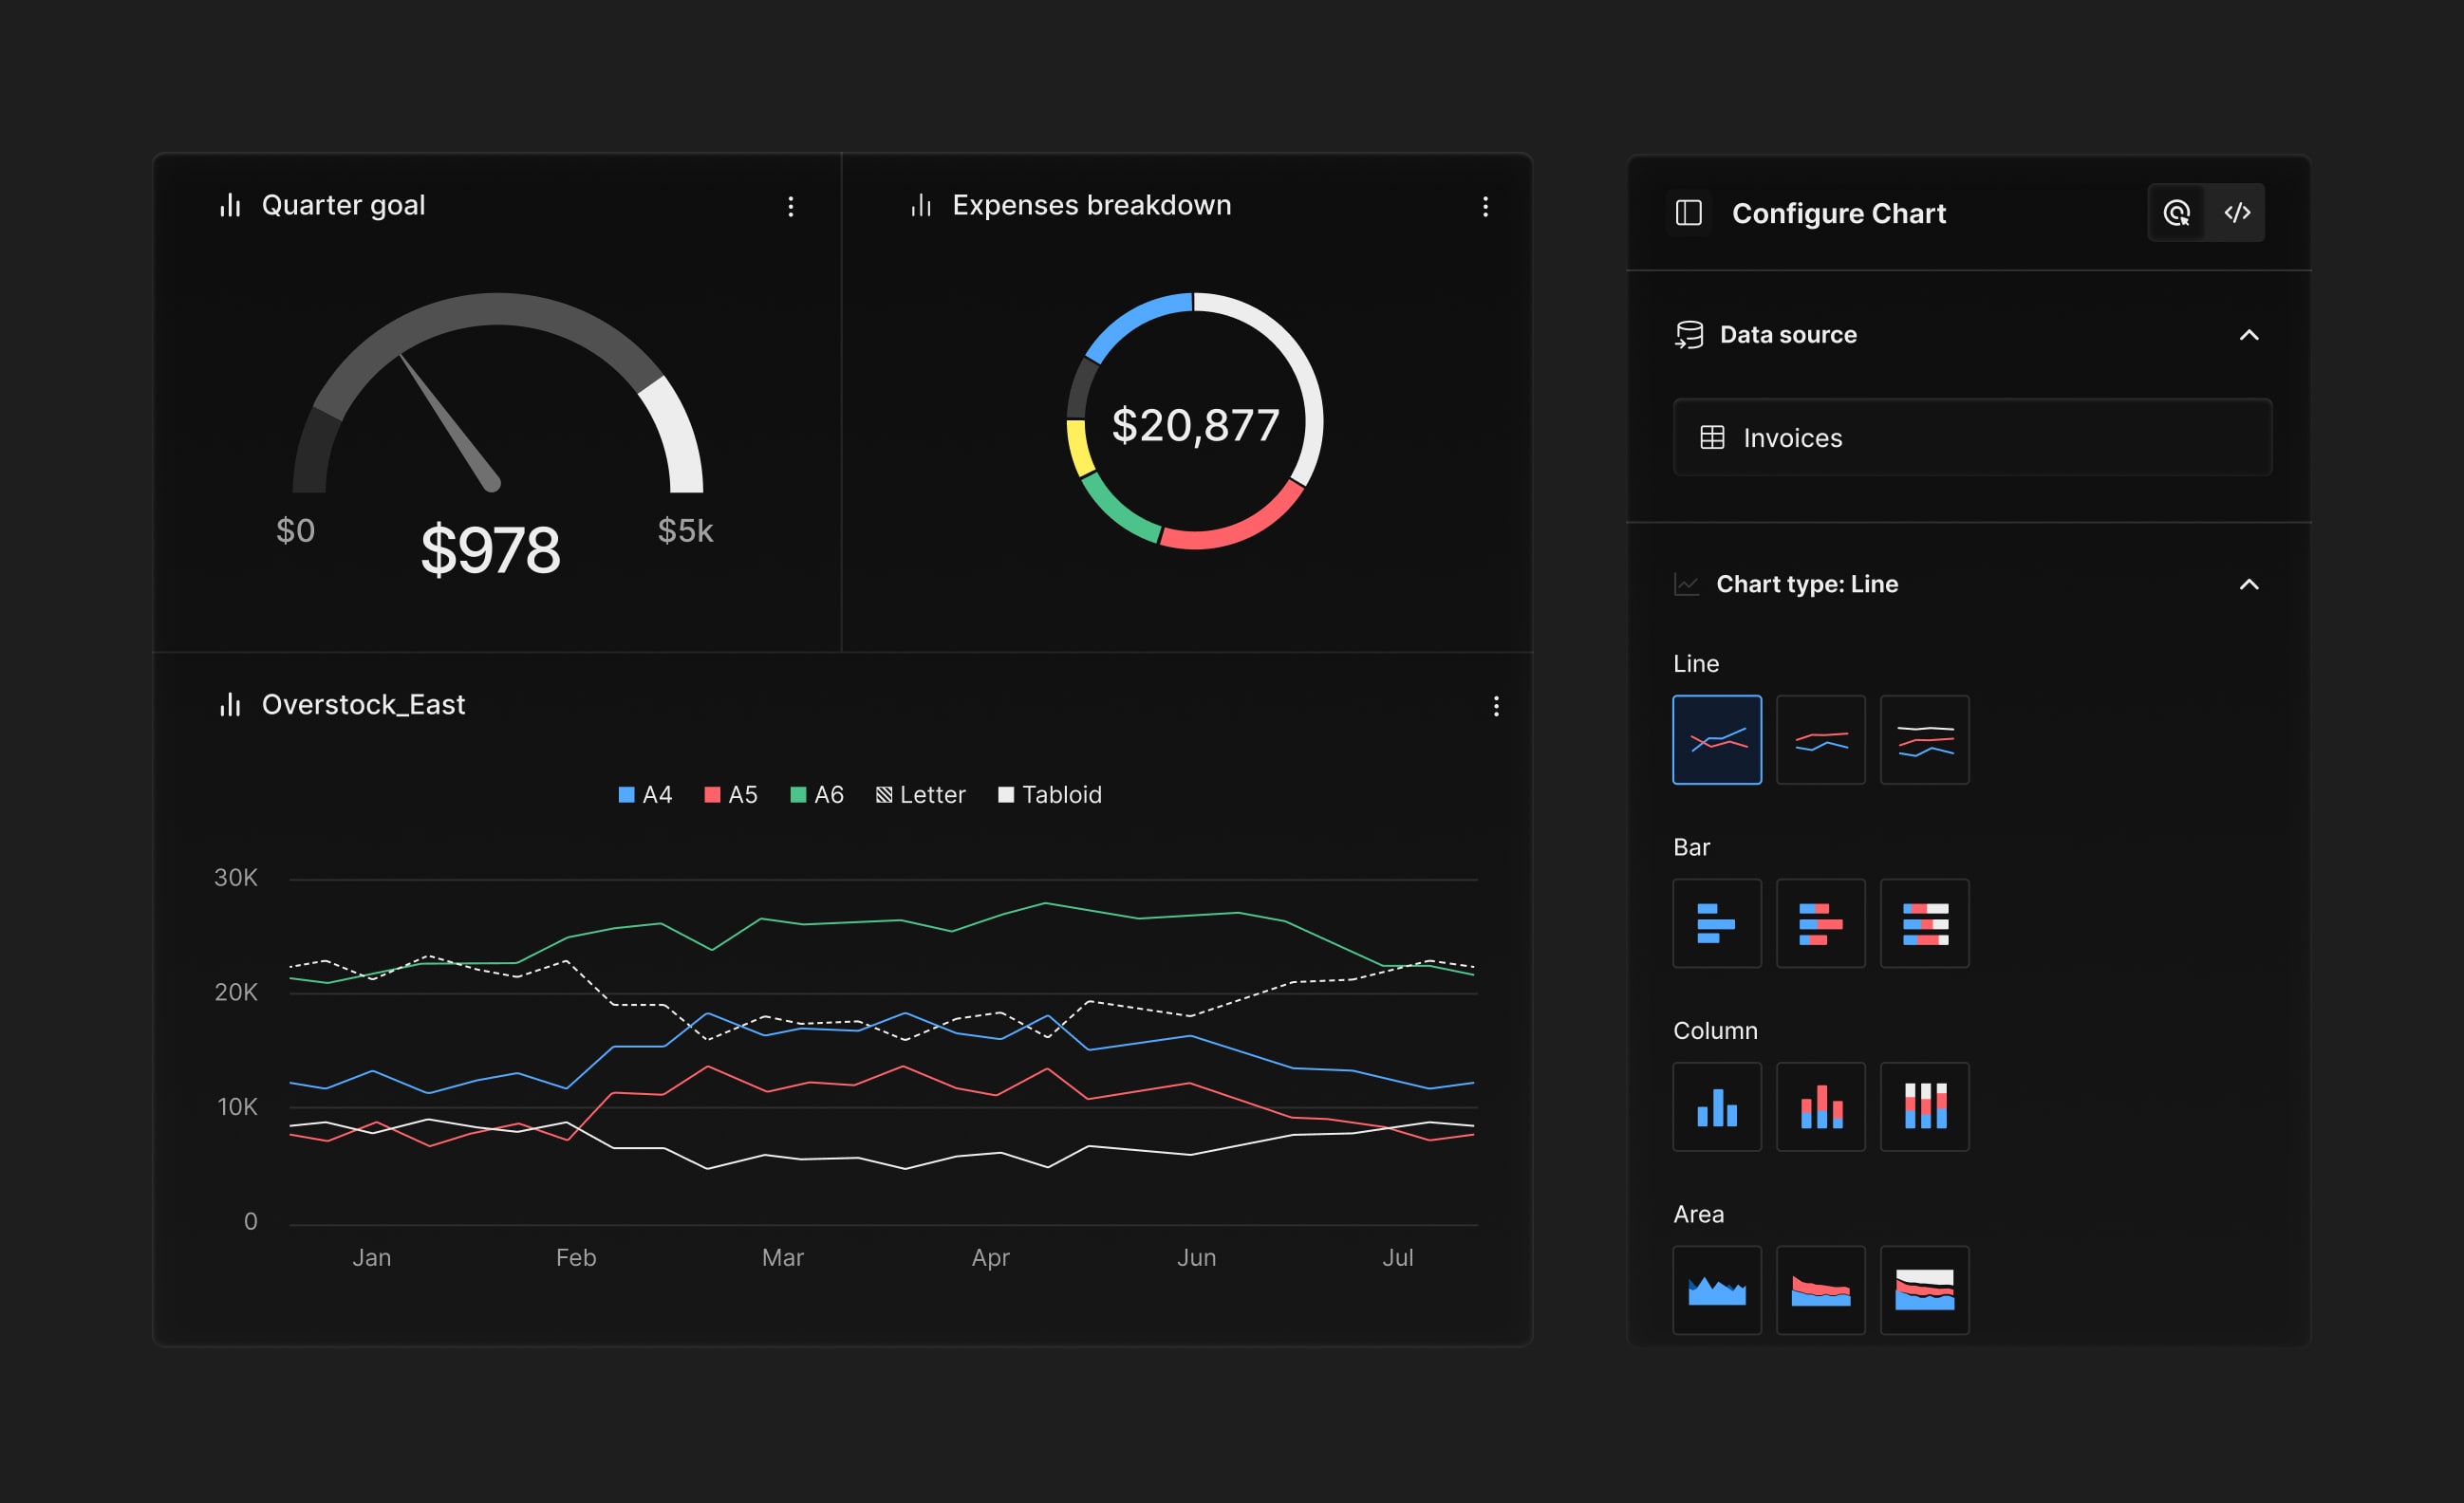2464x1503 pixels.
Task: Click the Data source database icon
Action: pos(1689,335)
